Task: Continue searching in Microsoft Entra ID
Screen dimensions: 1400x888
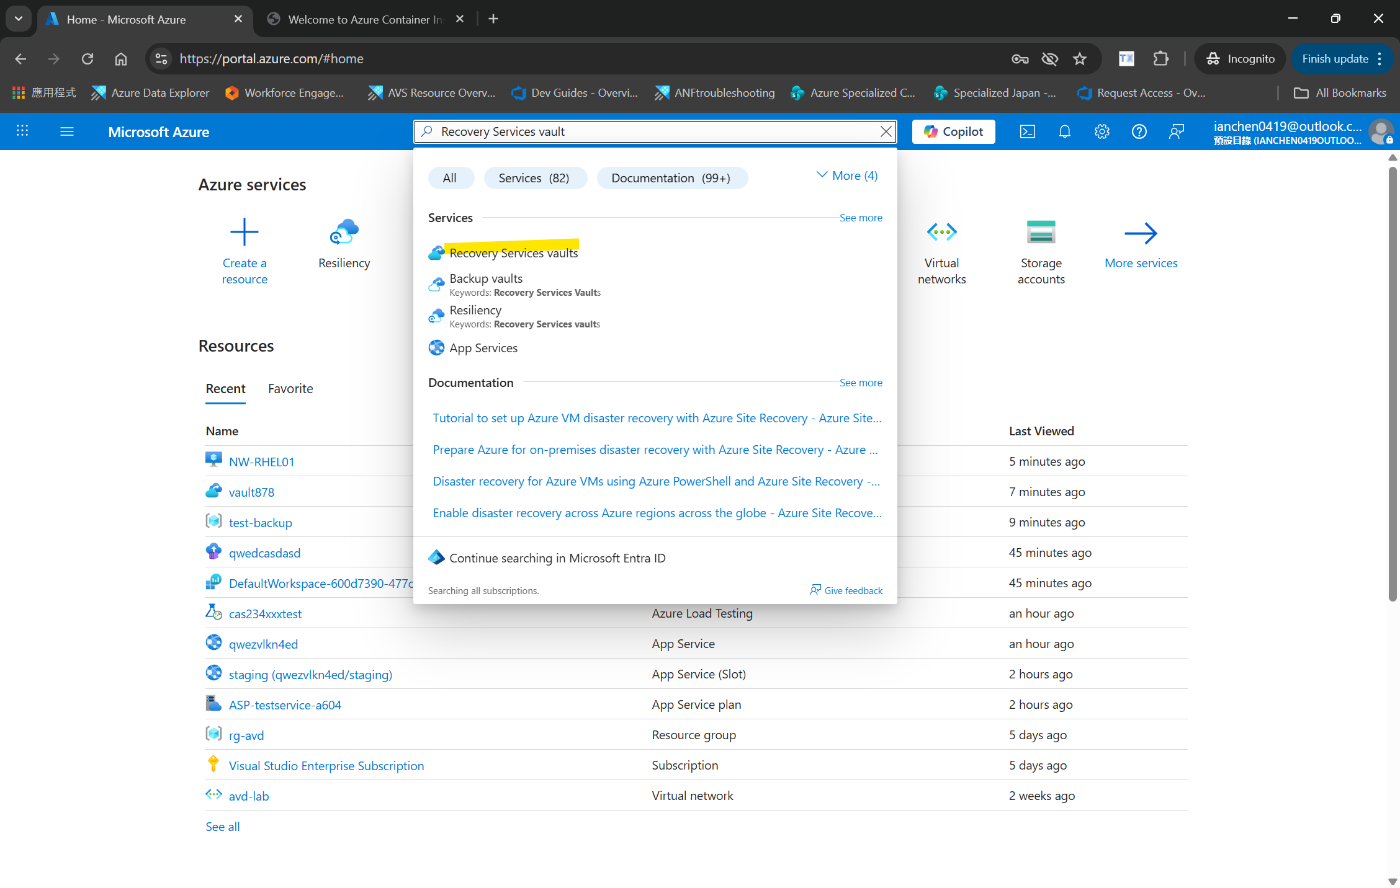Action: click(557, 558)
